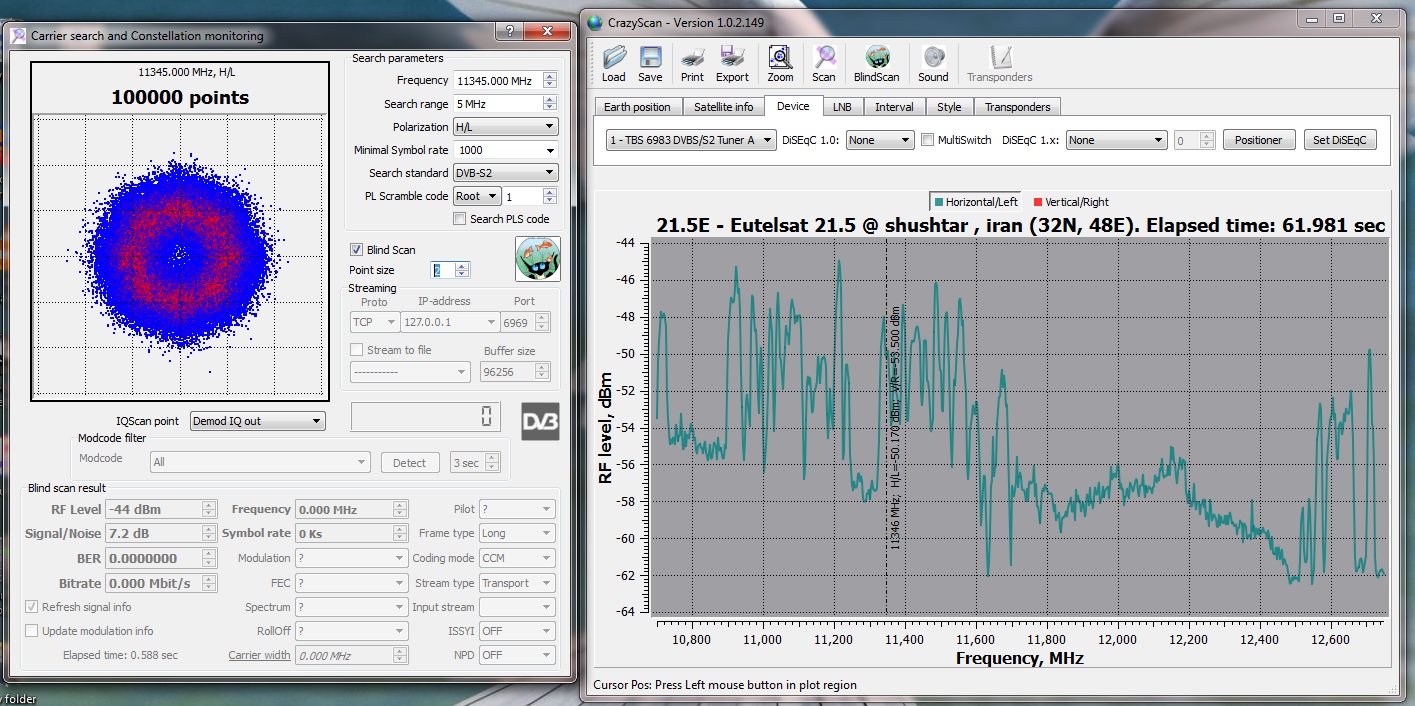Click the DVB logo button

(540, 421)
